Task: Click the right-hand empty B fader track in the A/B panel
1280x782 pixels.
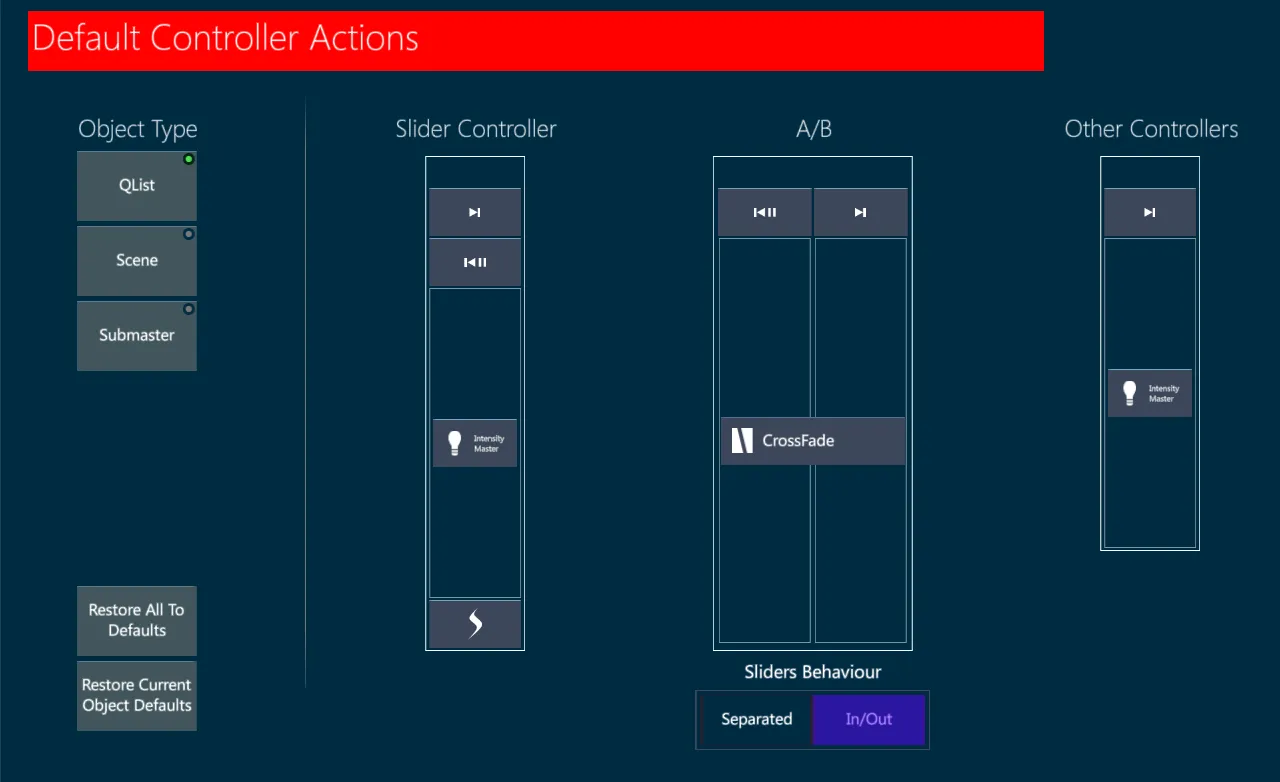Action: (x=861, y=440)
